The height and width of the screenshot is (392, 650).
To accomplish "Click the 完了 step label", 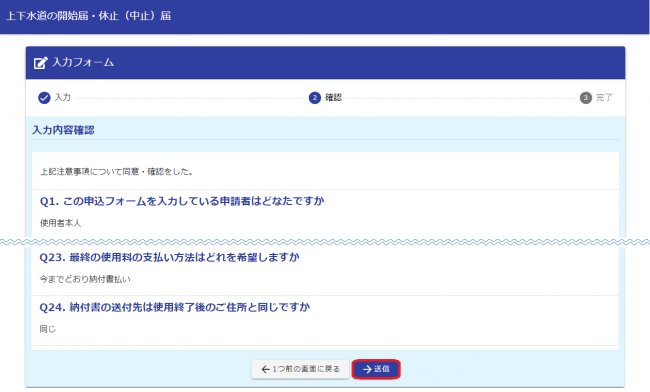I will coord(604,98).
